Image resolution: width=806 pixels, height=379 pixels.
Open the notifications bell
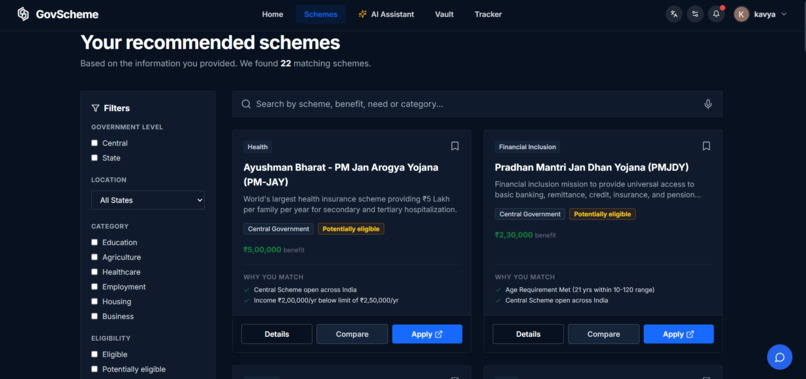coord(716,14)
